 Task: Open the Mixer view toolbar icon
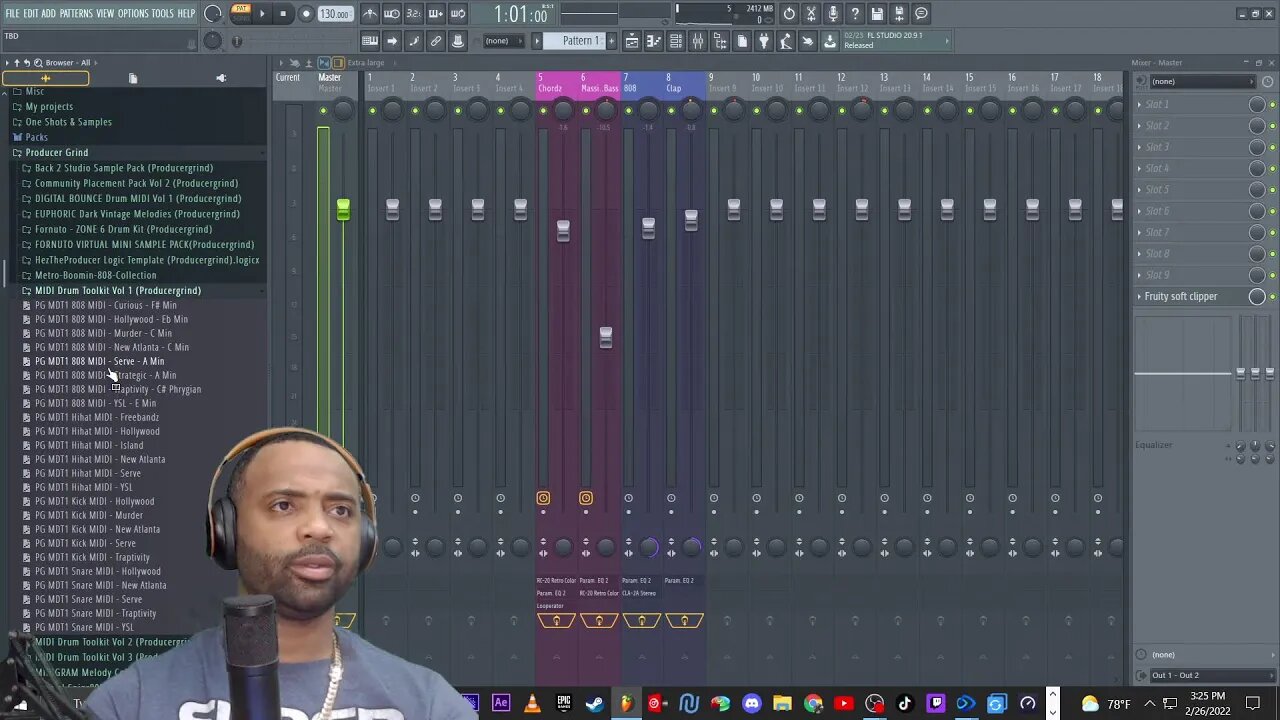tap(697, 41)
